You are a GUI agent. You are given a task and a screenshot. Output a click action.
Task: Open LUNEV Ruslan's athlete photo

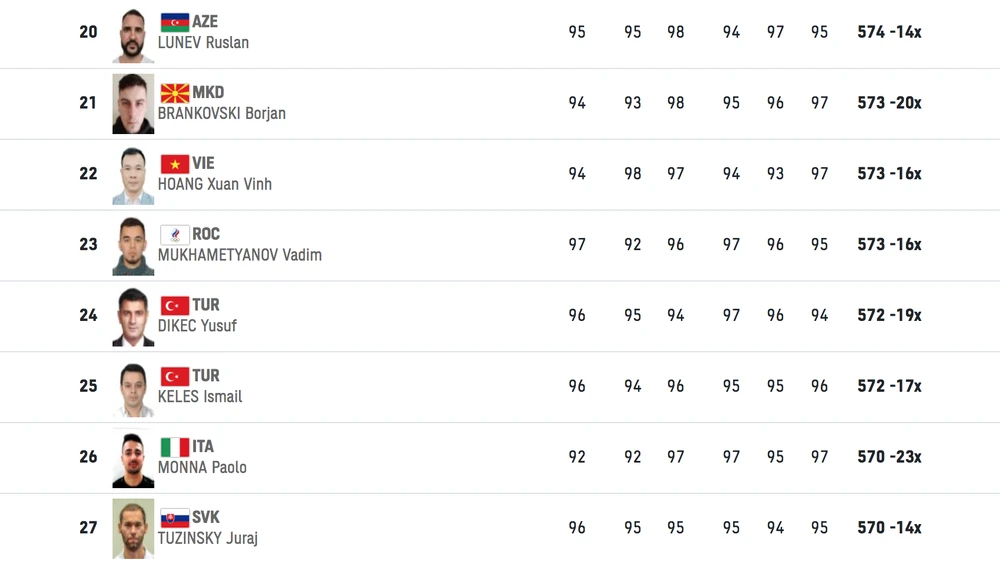[133, 34]
